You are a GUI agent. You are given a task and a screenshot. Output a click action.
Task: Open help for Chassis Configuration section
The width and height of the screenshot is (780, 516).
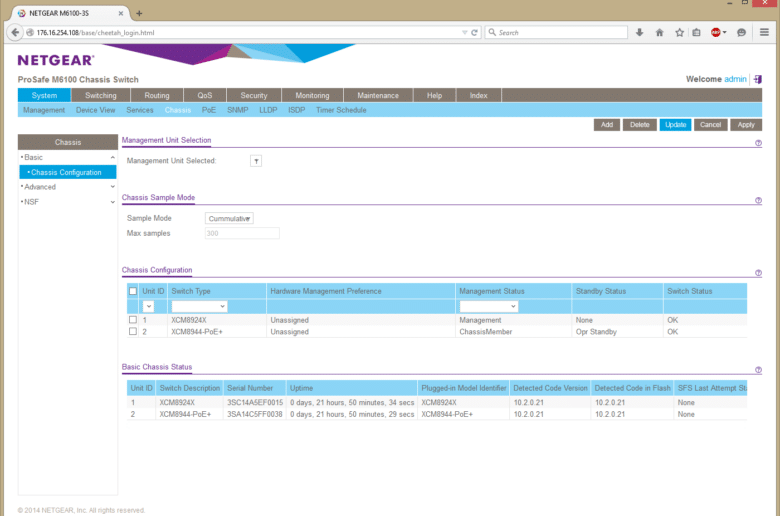click(758, 273)
